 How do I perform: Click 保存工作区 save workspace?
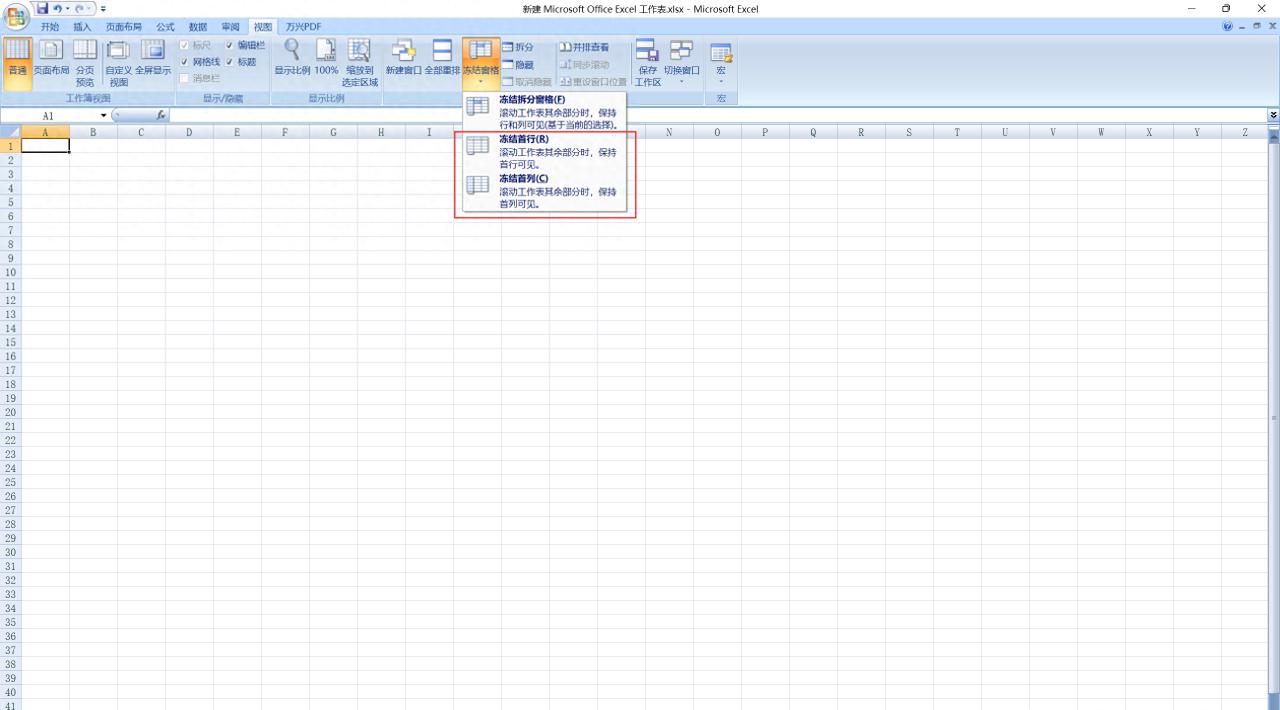[648, 64]
